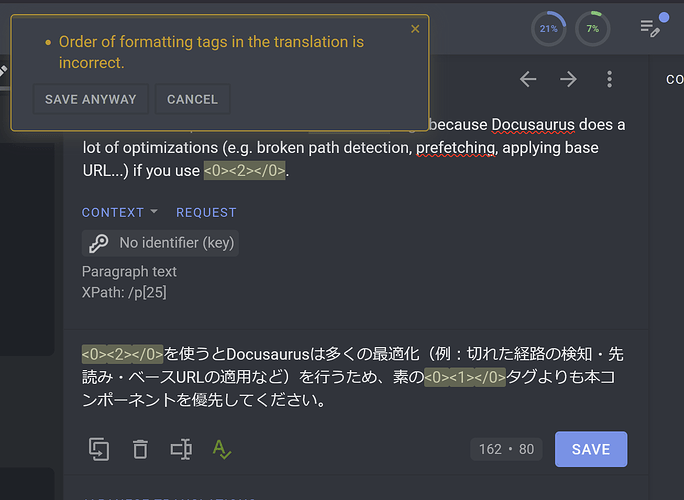684x500 pixels.
Task: Click the trash icon to clear translation
Action: pos(140,449)
